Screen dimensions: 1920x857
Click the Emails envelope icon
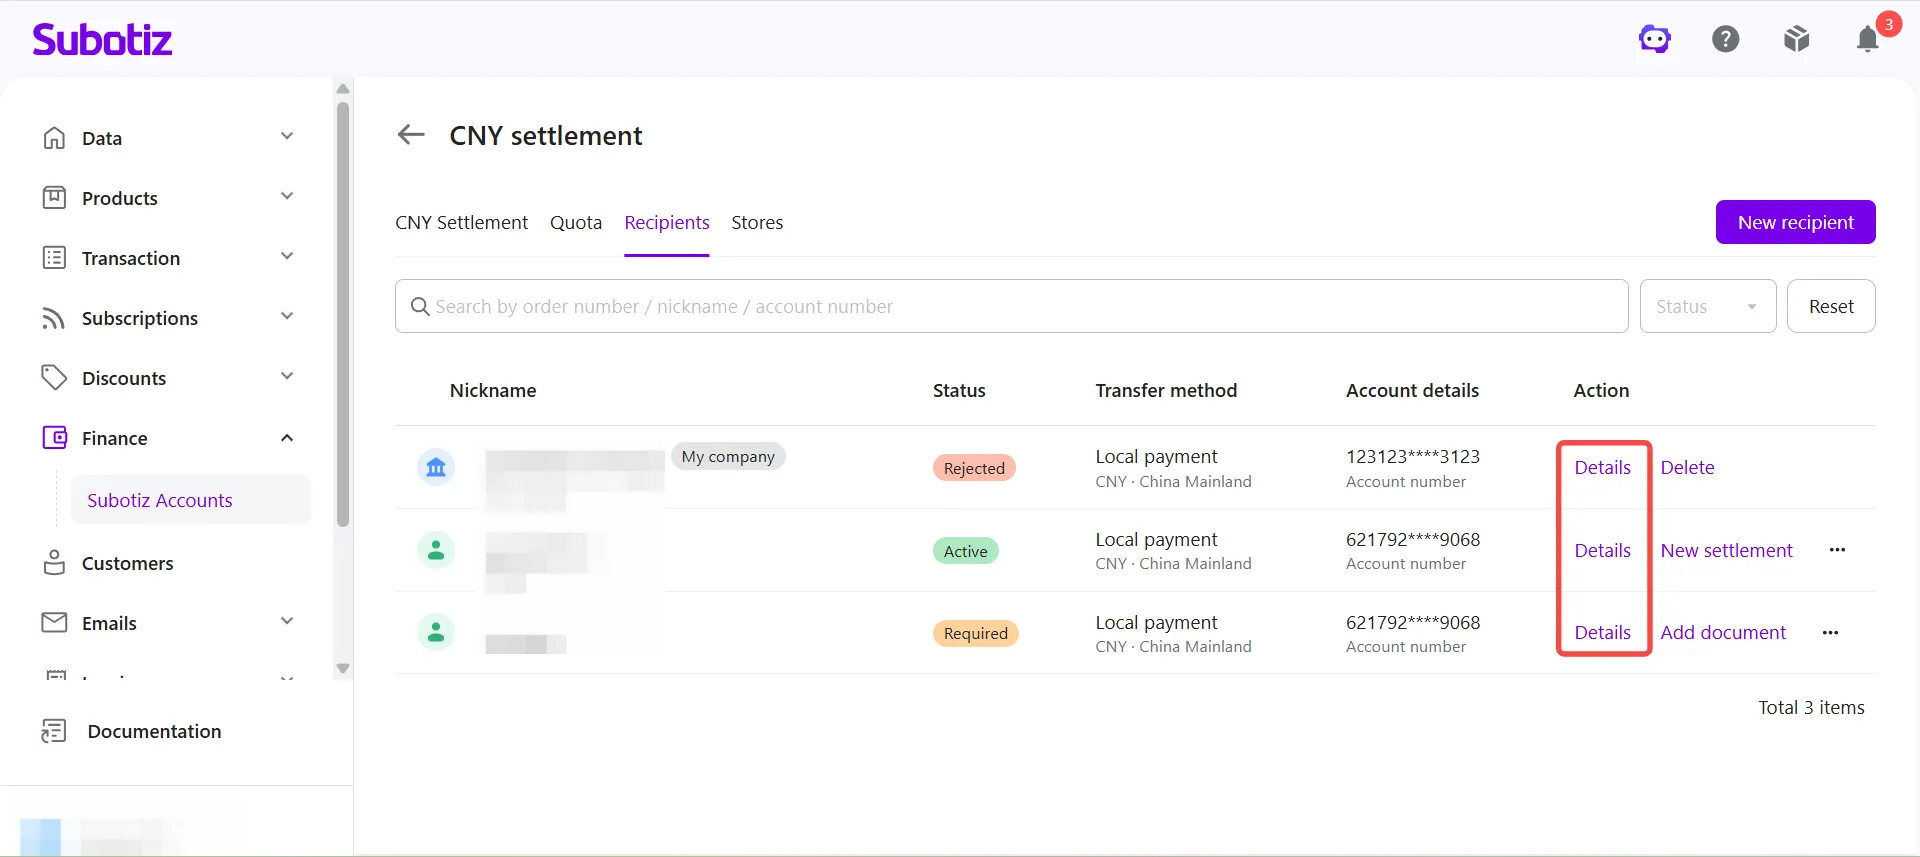pos(54,623)
